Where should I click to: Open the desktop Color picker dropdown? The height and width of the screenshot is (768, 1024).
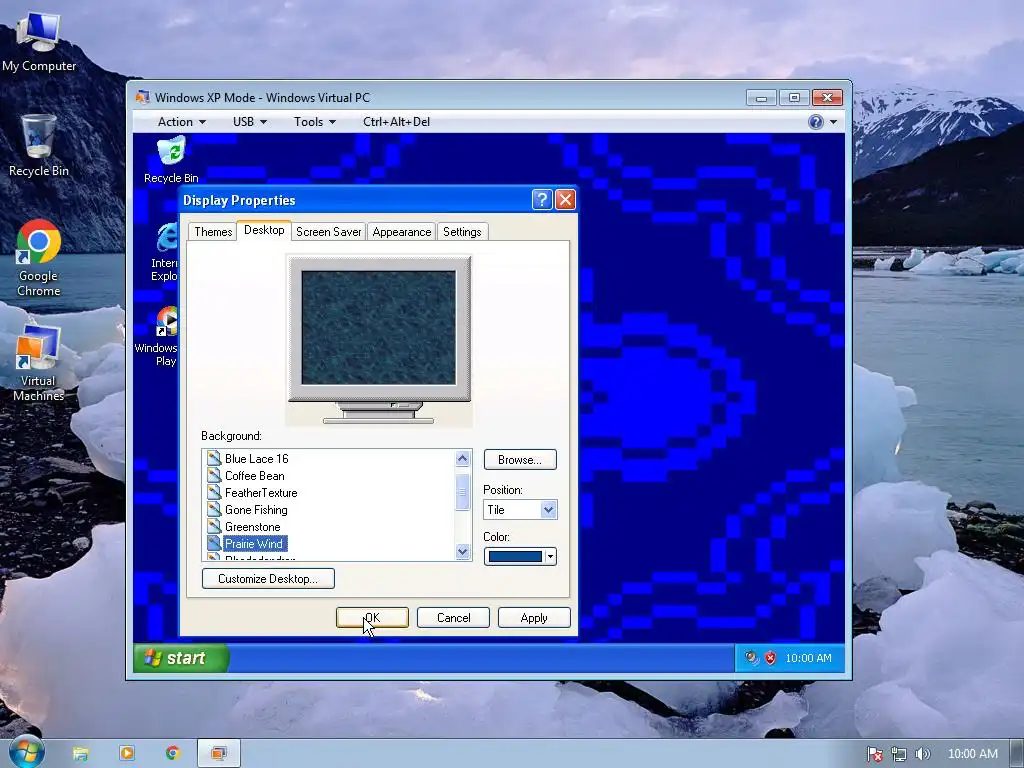pyautogui.click(x=520, y=556)
